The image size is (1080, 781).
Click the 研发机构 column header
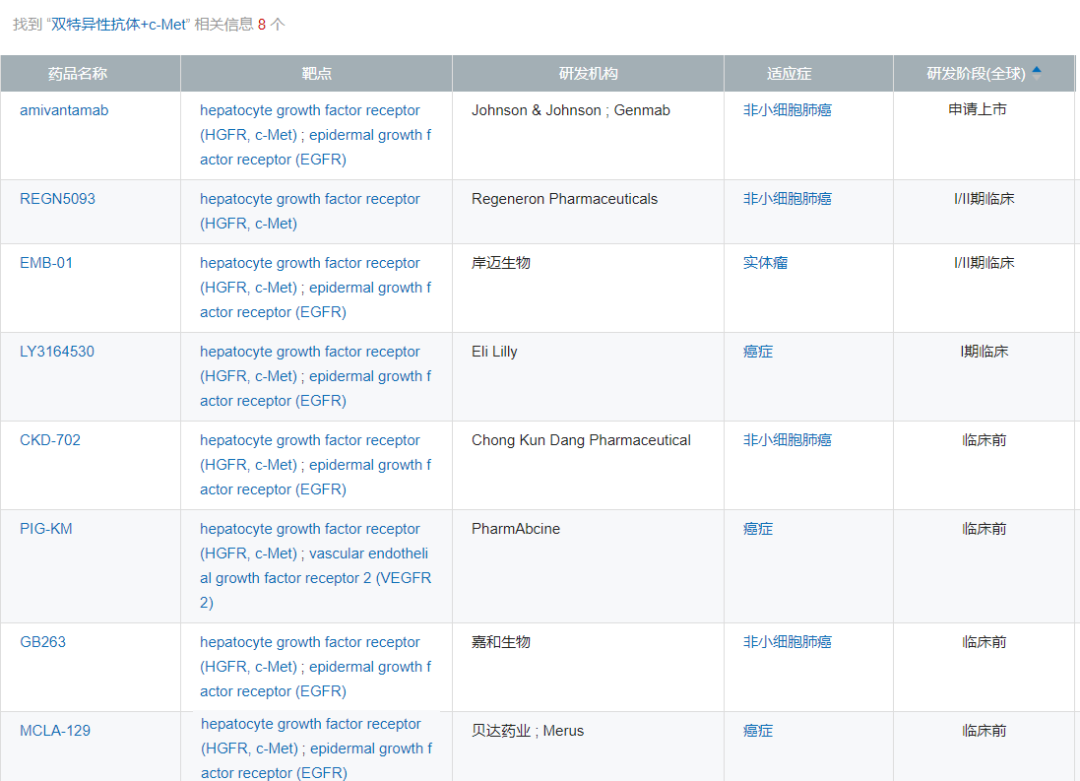[588, 74]
